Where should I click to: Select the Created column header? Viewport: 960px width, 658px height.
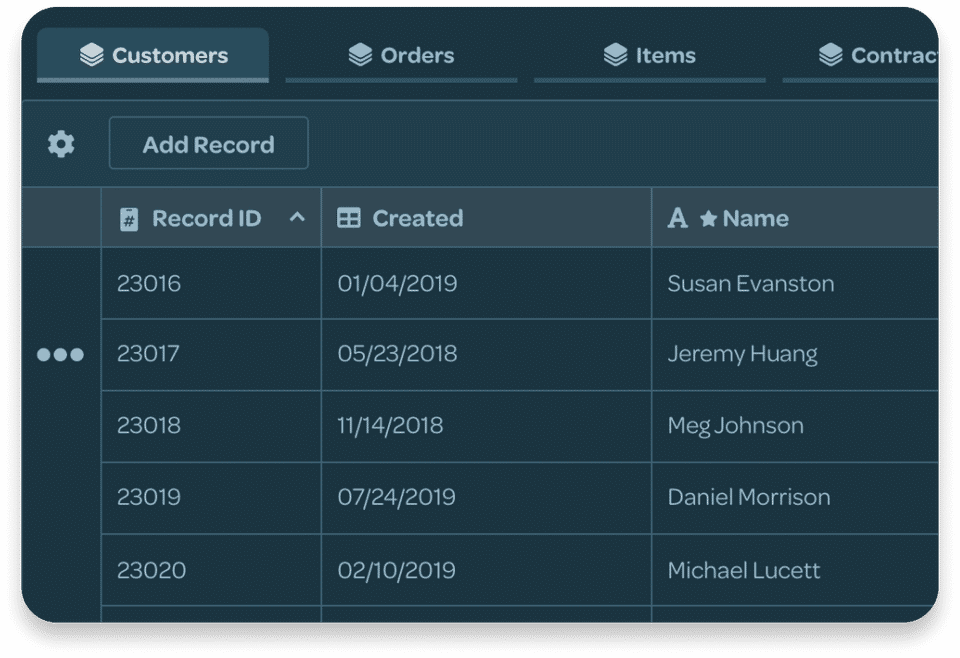coord(486,218)
